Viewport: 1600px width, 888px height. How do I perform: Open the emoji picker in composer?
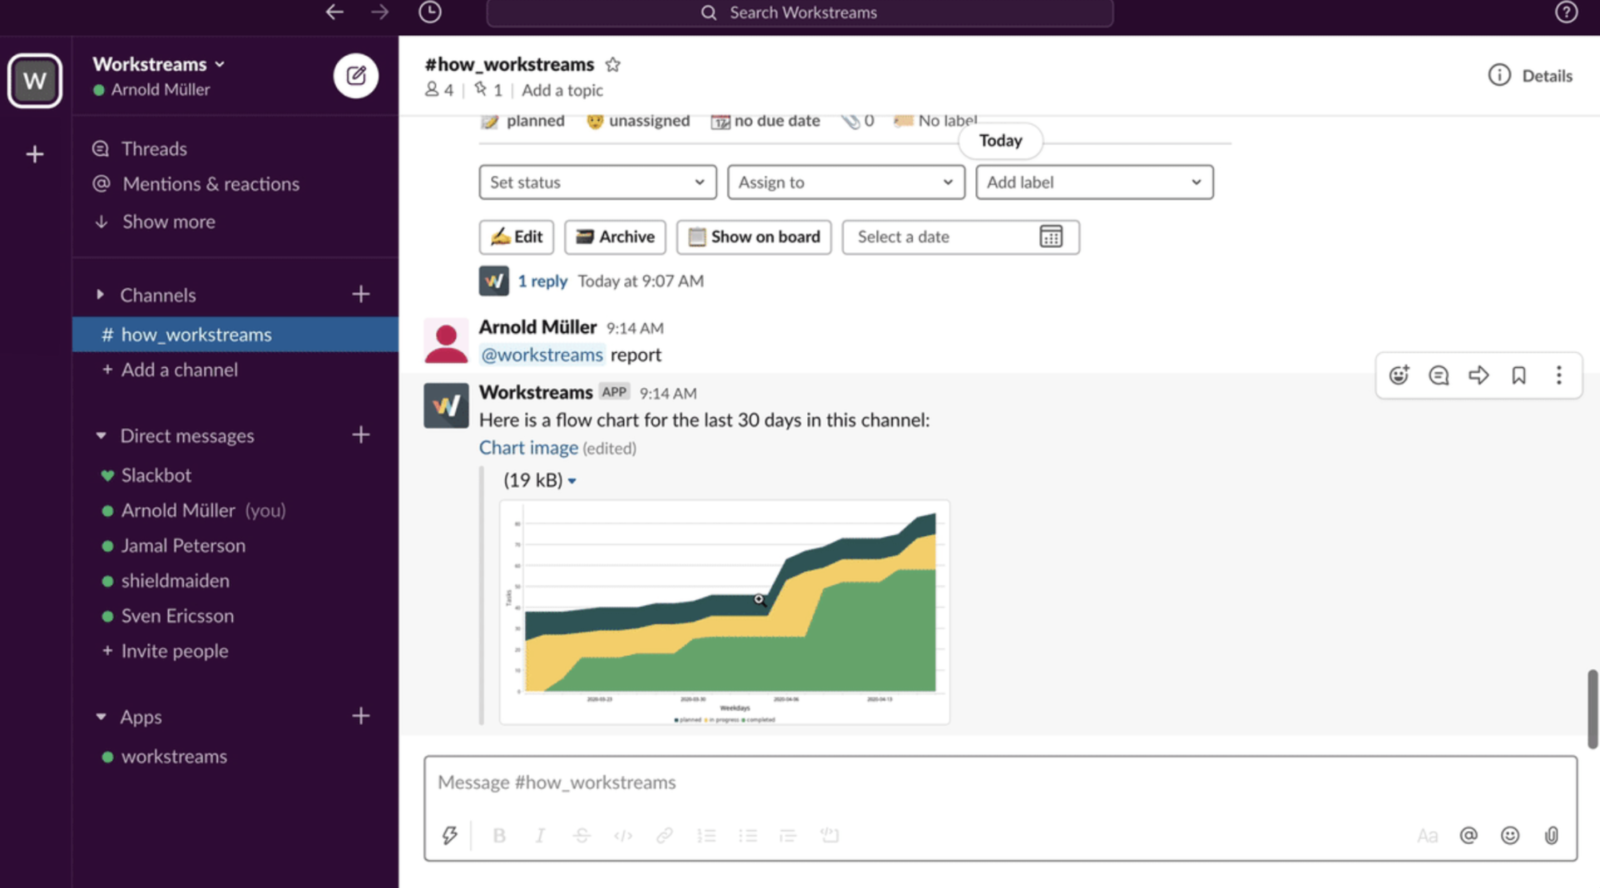(1510, 835)
